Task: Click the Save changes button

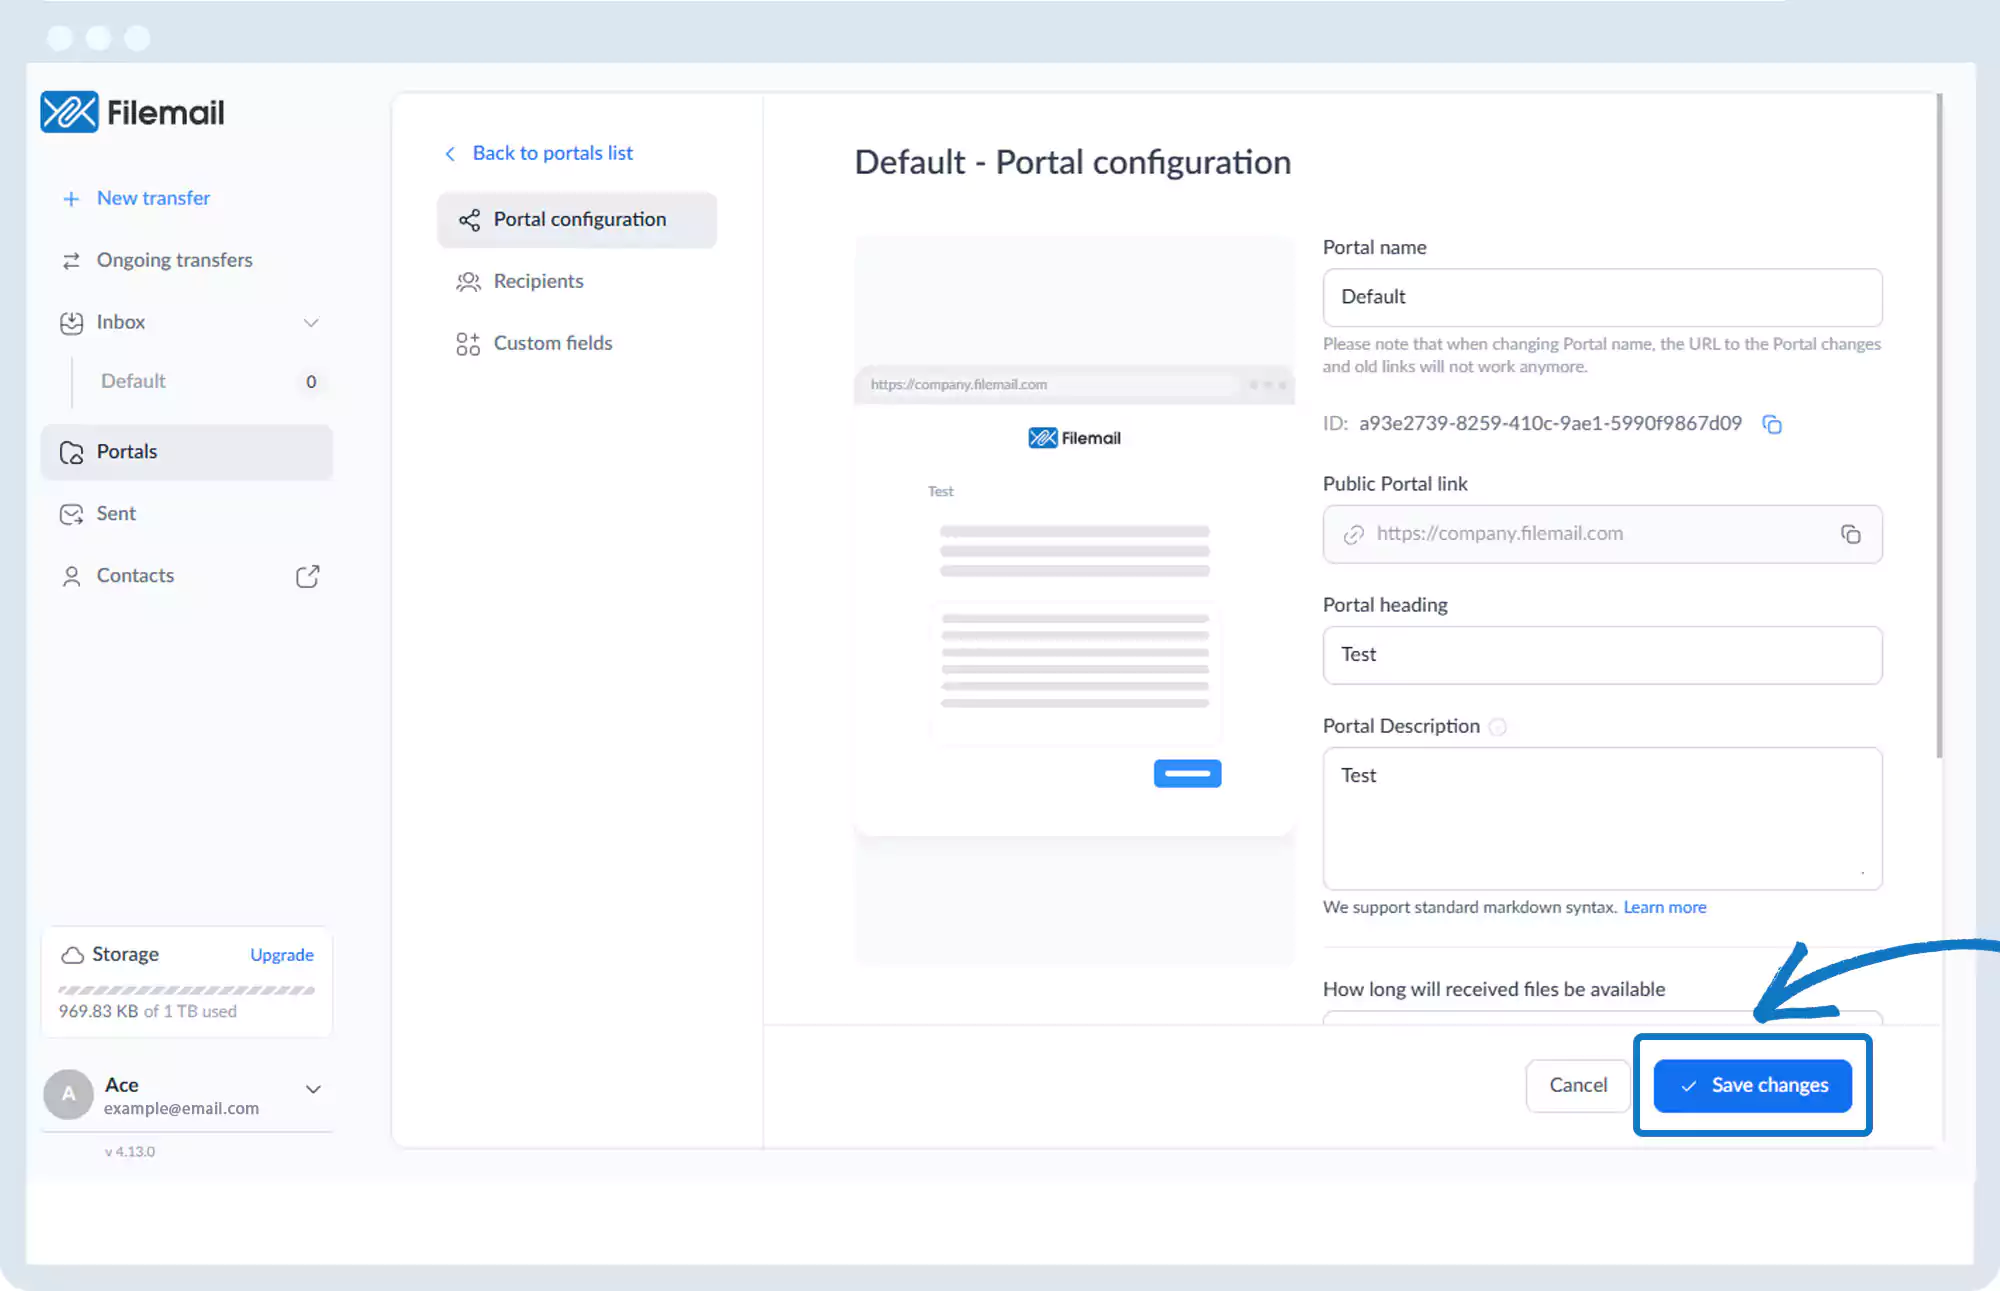Action: pos(1752,1085)
